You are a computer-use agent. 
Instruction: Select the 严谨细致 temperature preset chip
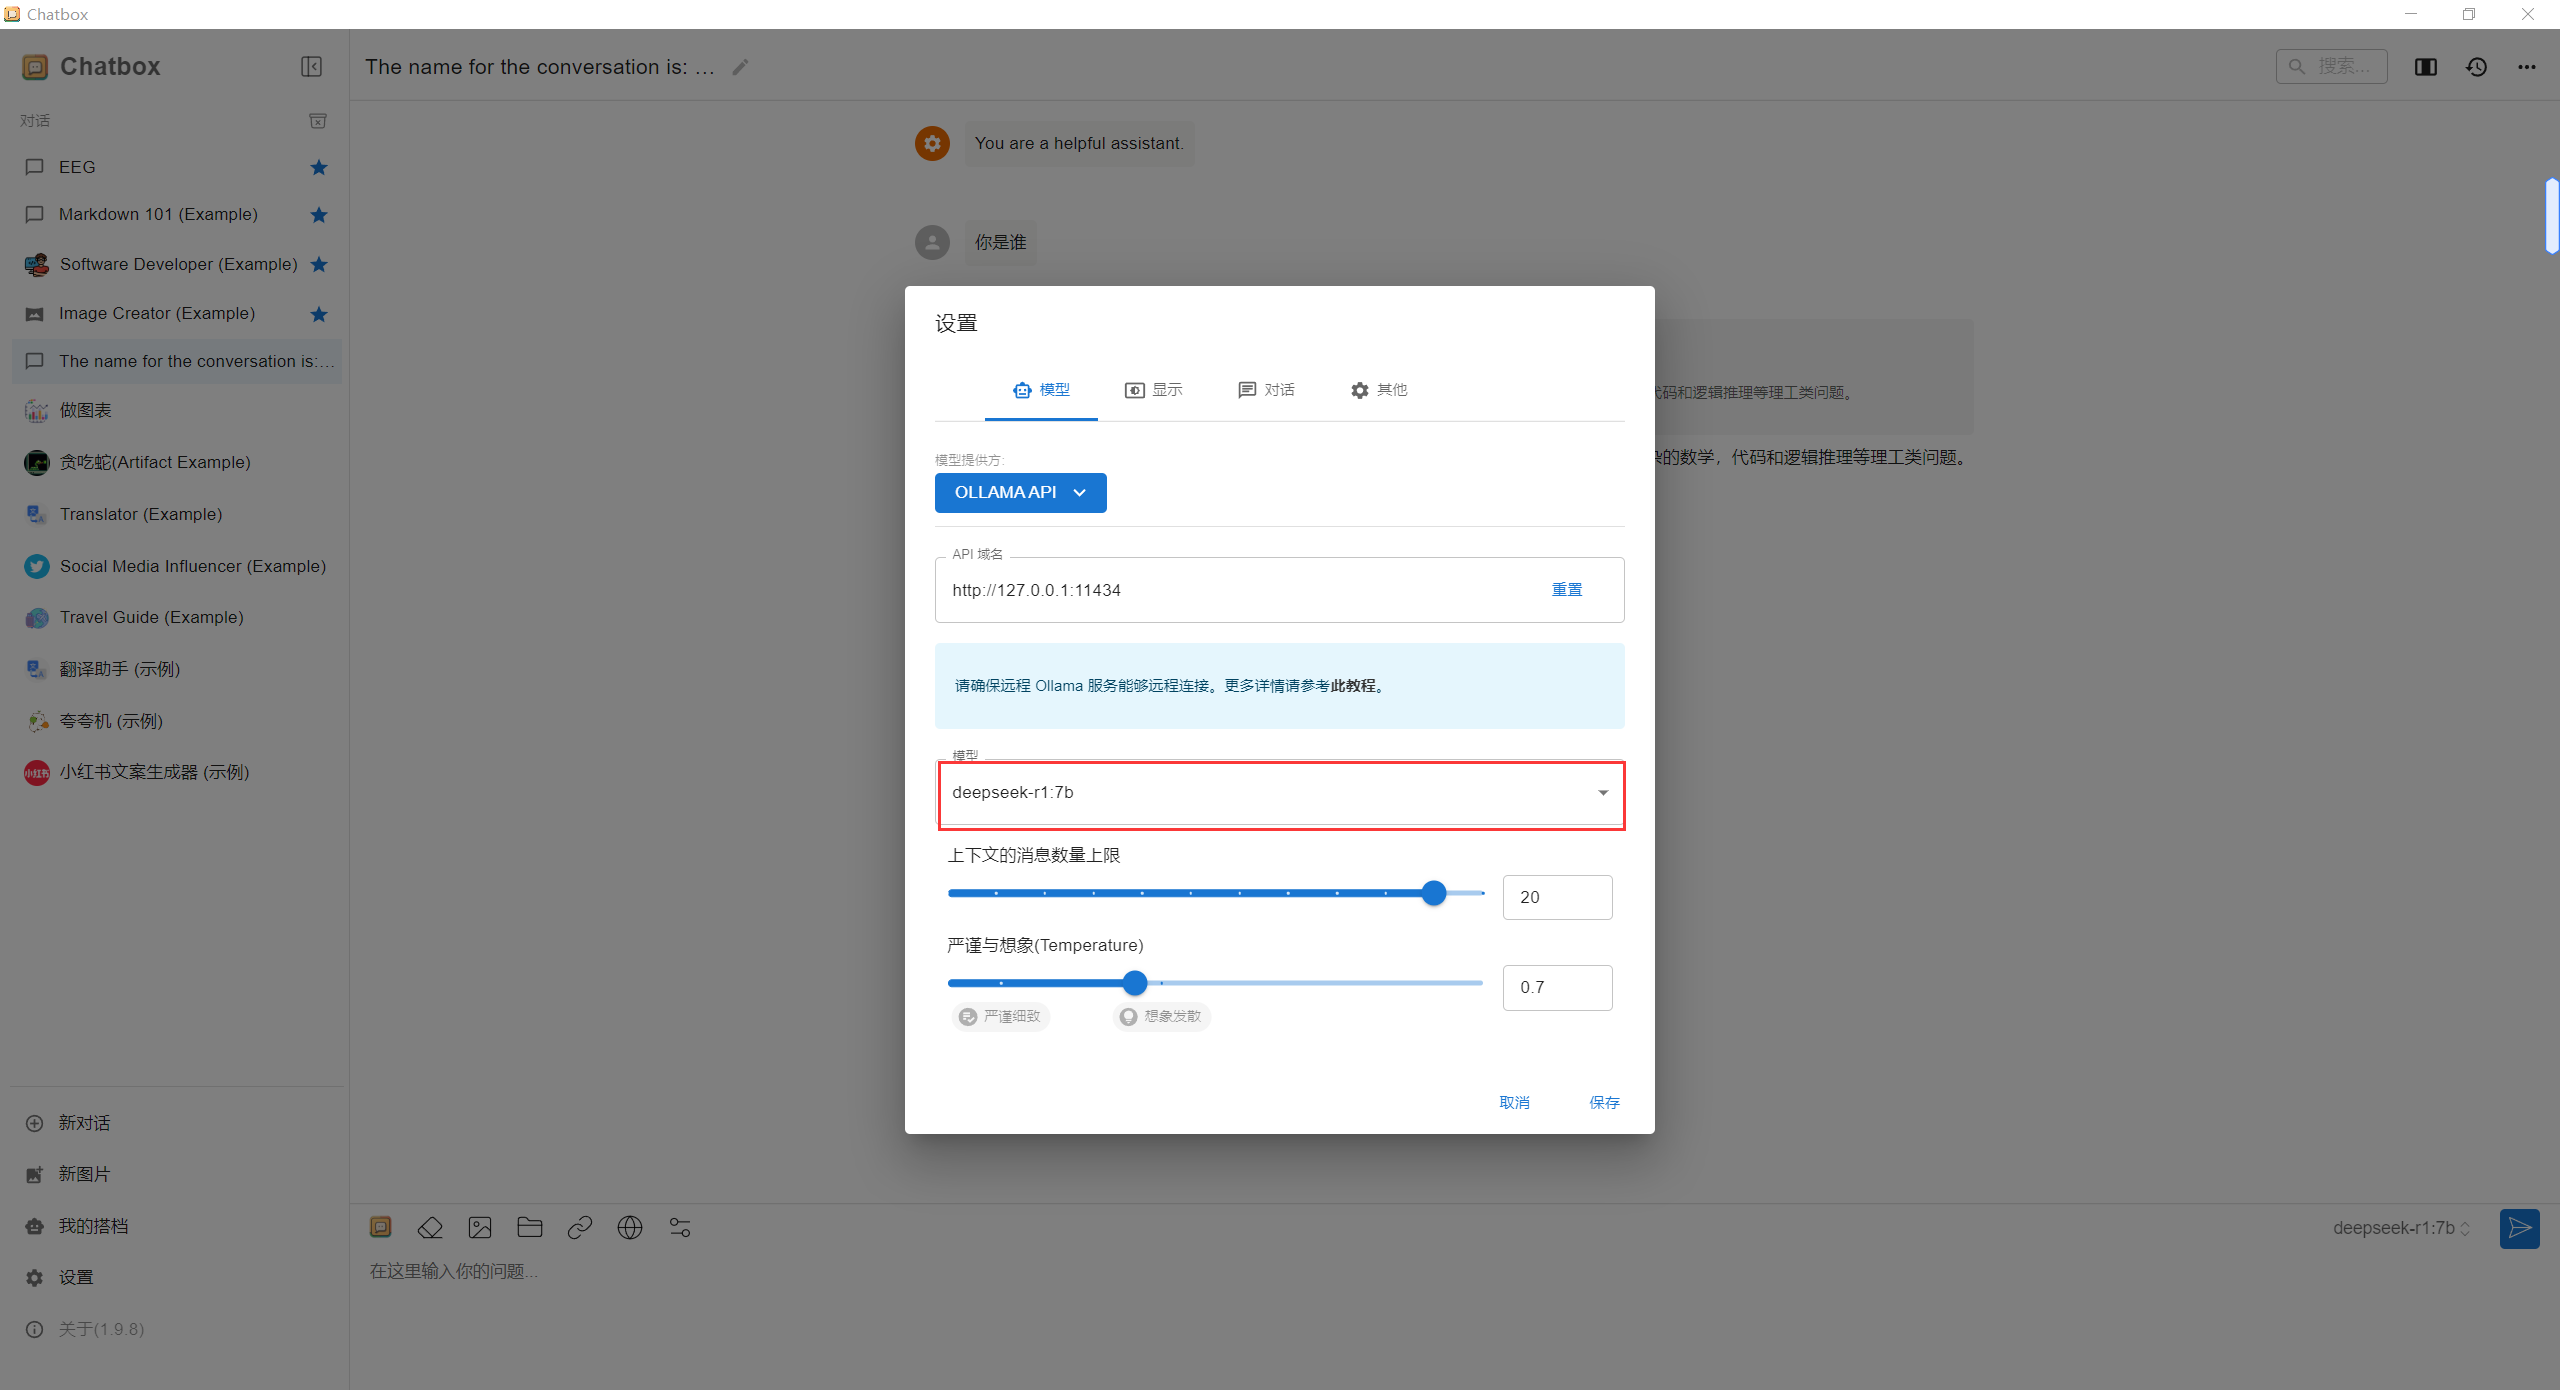[x=1001, y=1016]
